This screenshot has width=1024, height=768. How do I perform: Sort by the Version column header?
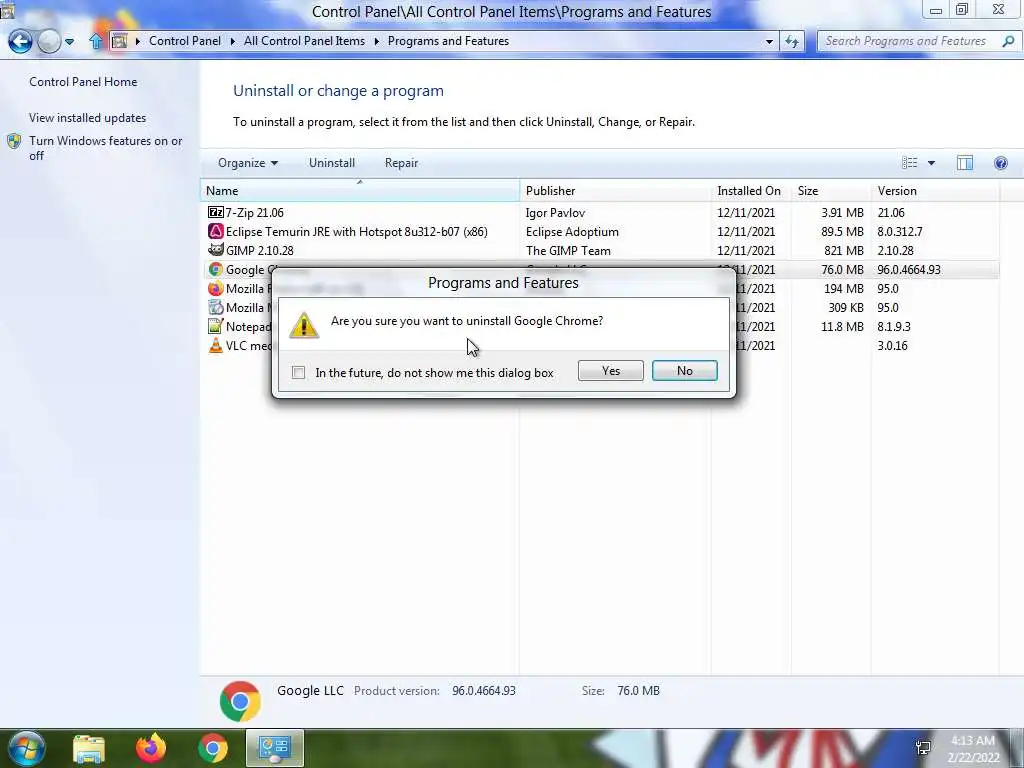tap(935, 191)
